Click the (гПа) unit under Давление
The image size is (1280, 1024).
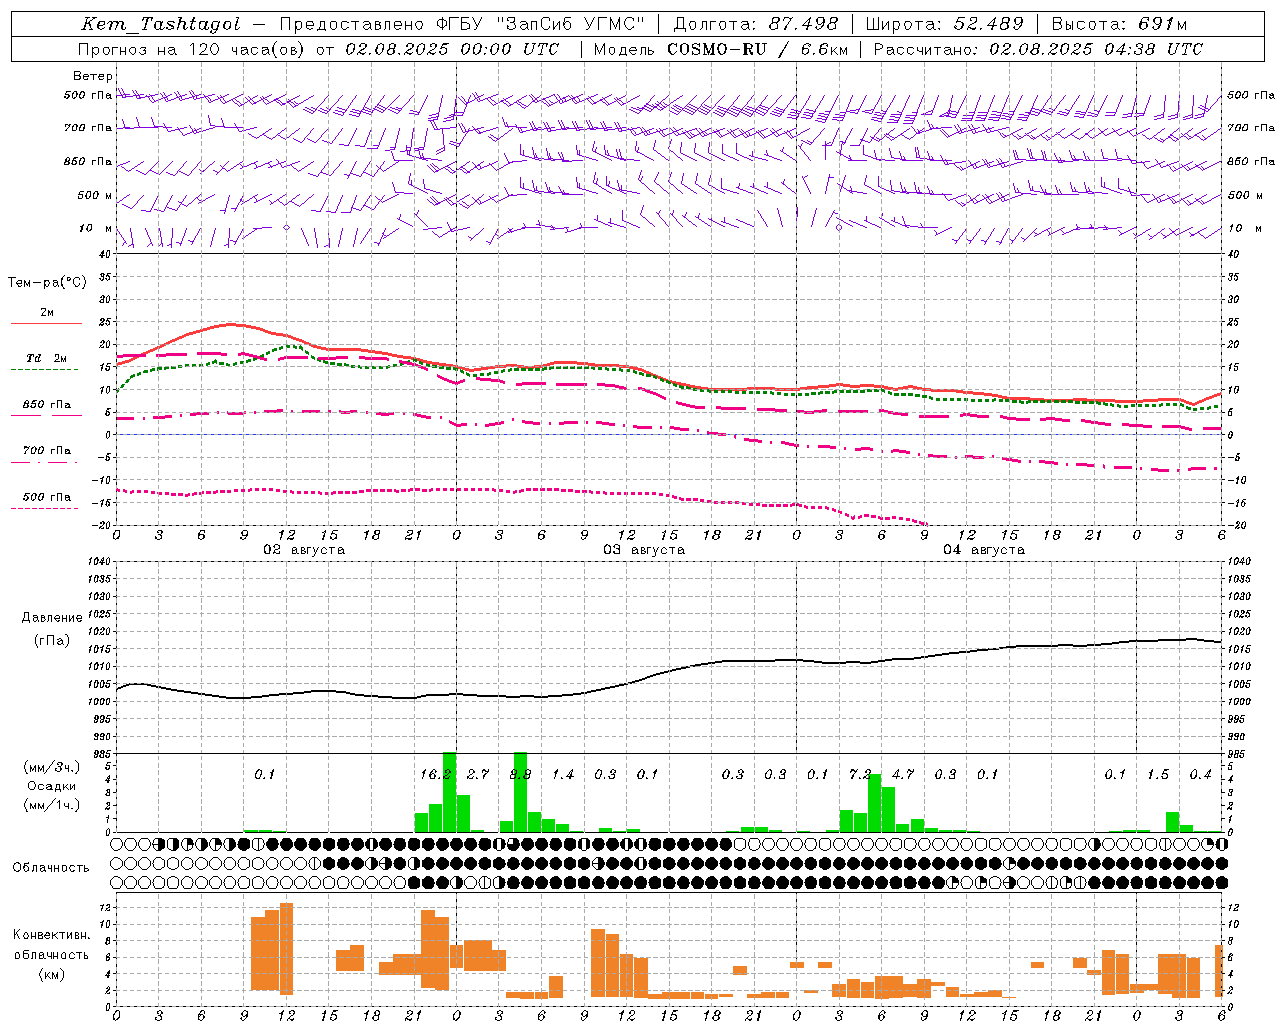click(52, 640)
